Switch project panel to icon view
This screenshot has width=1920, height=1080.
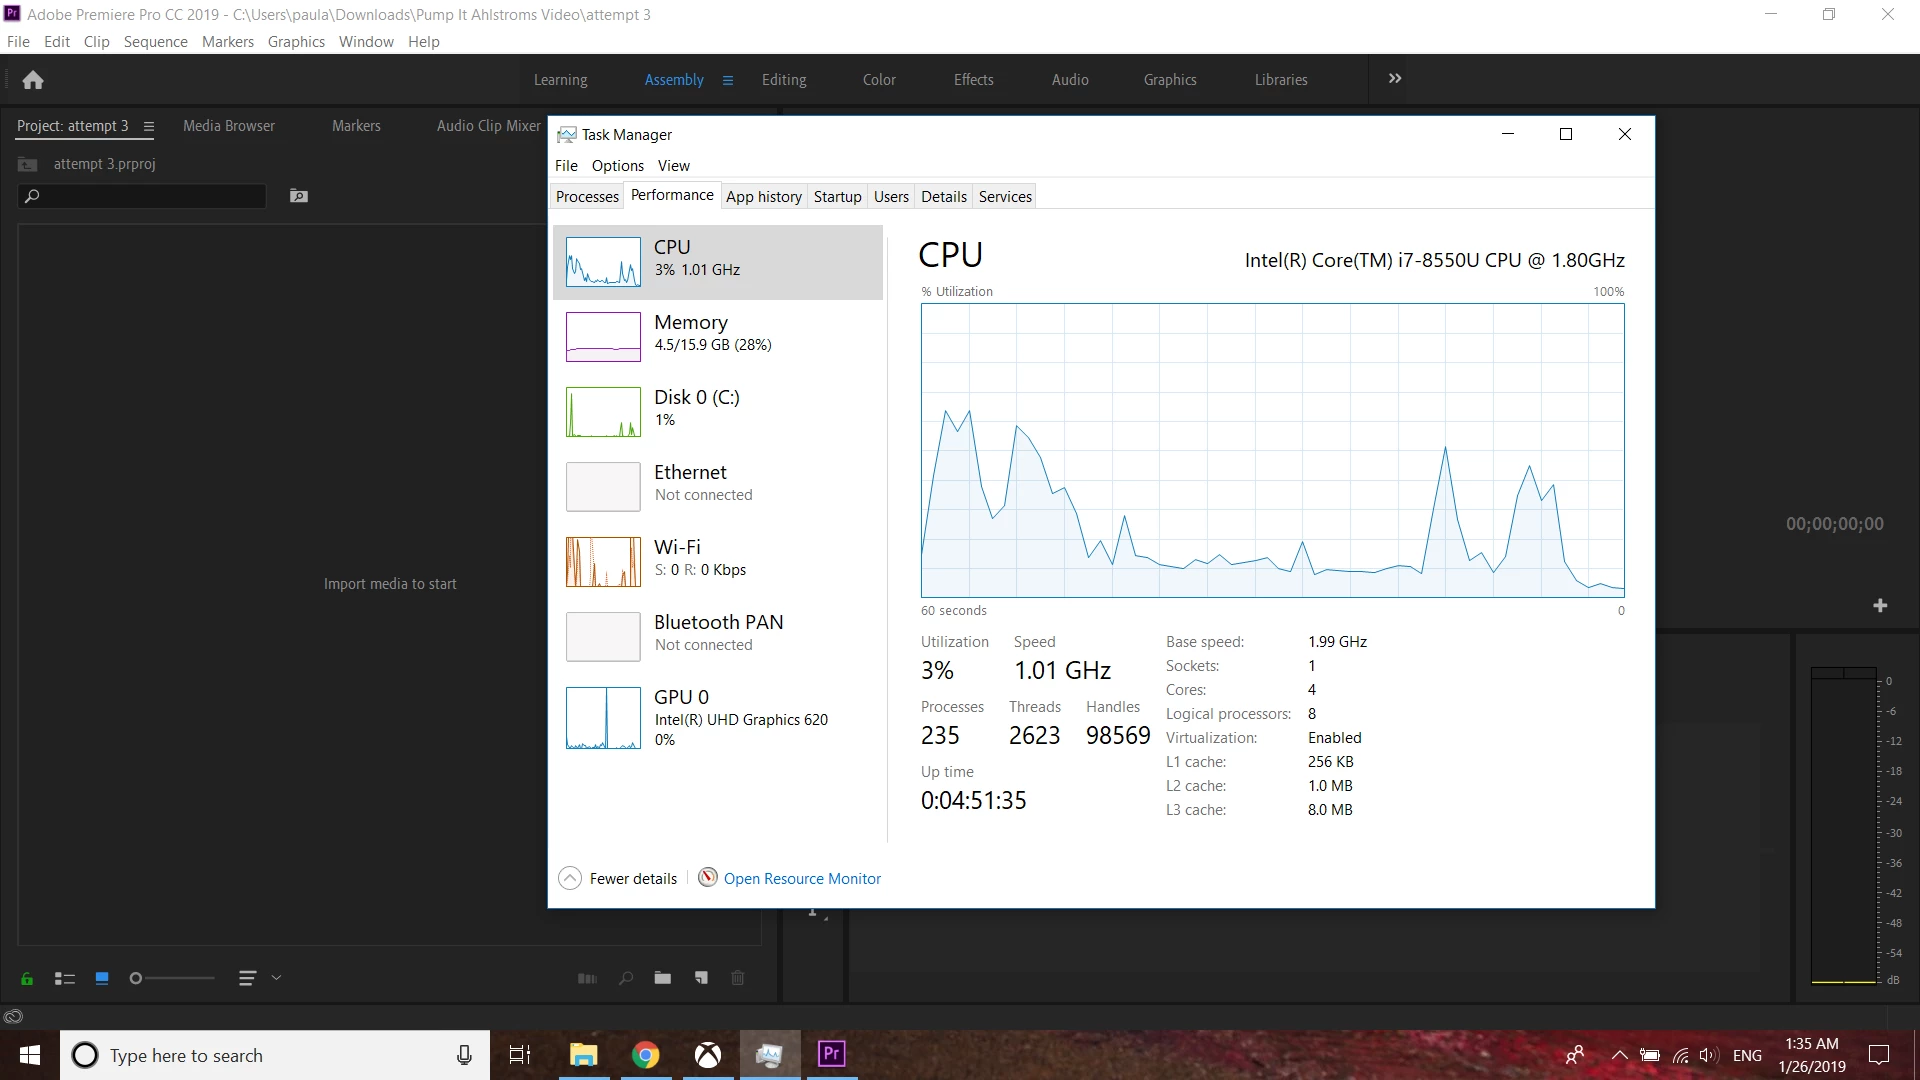coord(102,979)
